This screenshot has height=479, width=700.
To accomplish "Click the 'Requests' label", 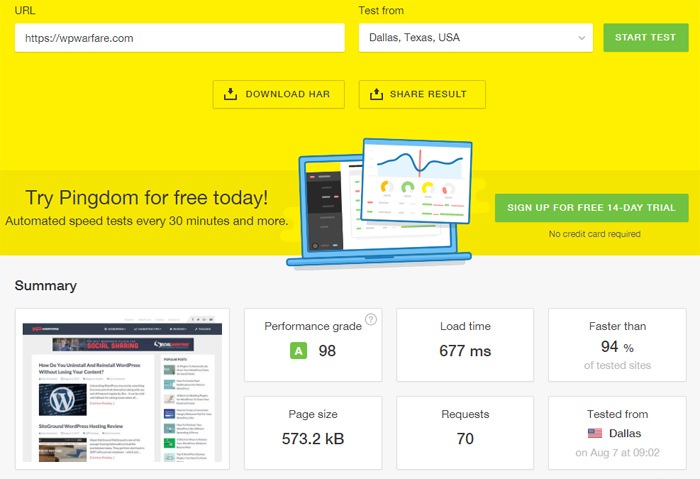I will tap(465, 414).
